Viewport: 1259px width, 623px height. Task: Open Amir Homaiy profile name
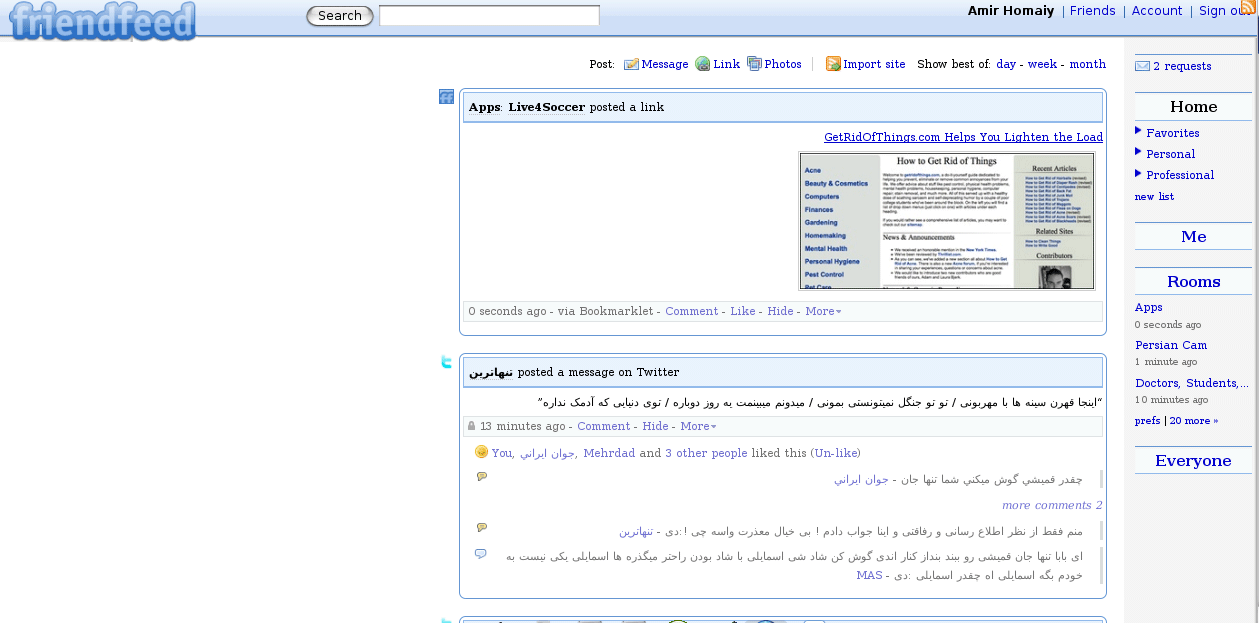1011,11
